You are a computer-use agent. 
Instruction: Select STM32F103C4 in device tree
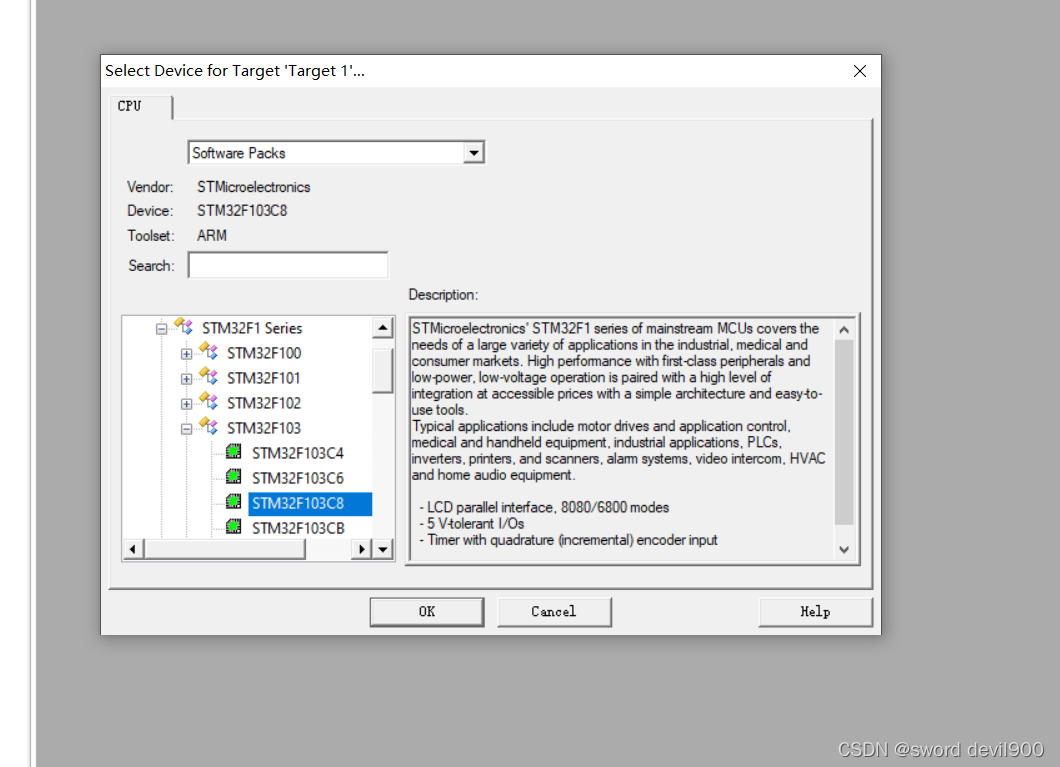(298, 453)
